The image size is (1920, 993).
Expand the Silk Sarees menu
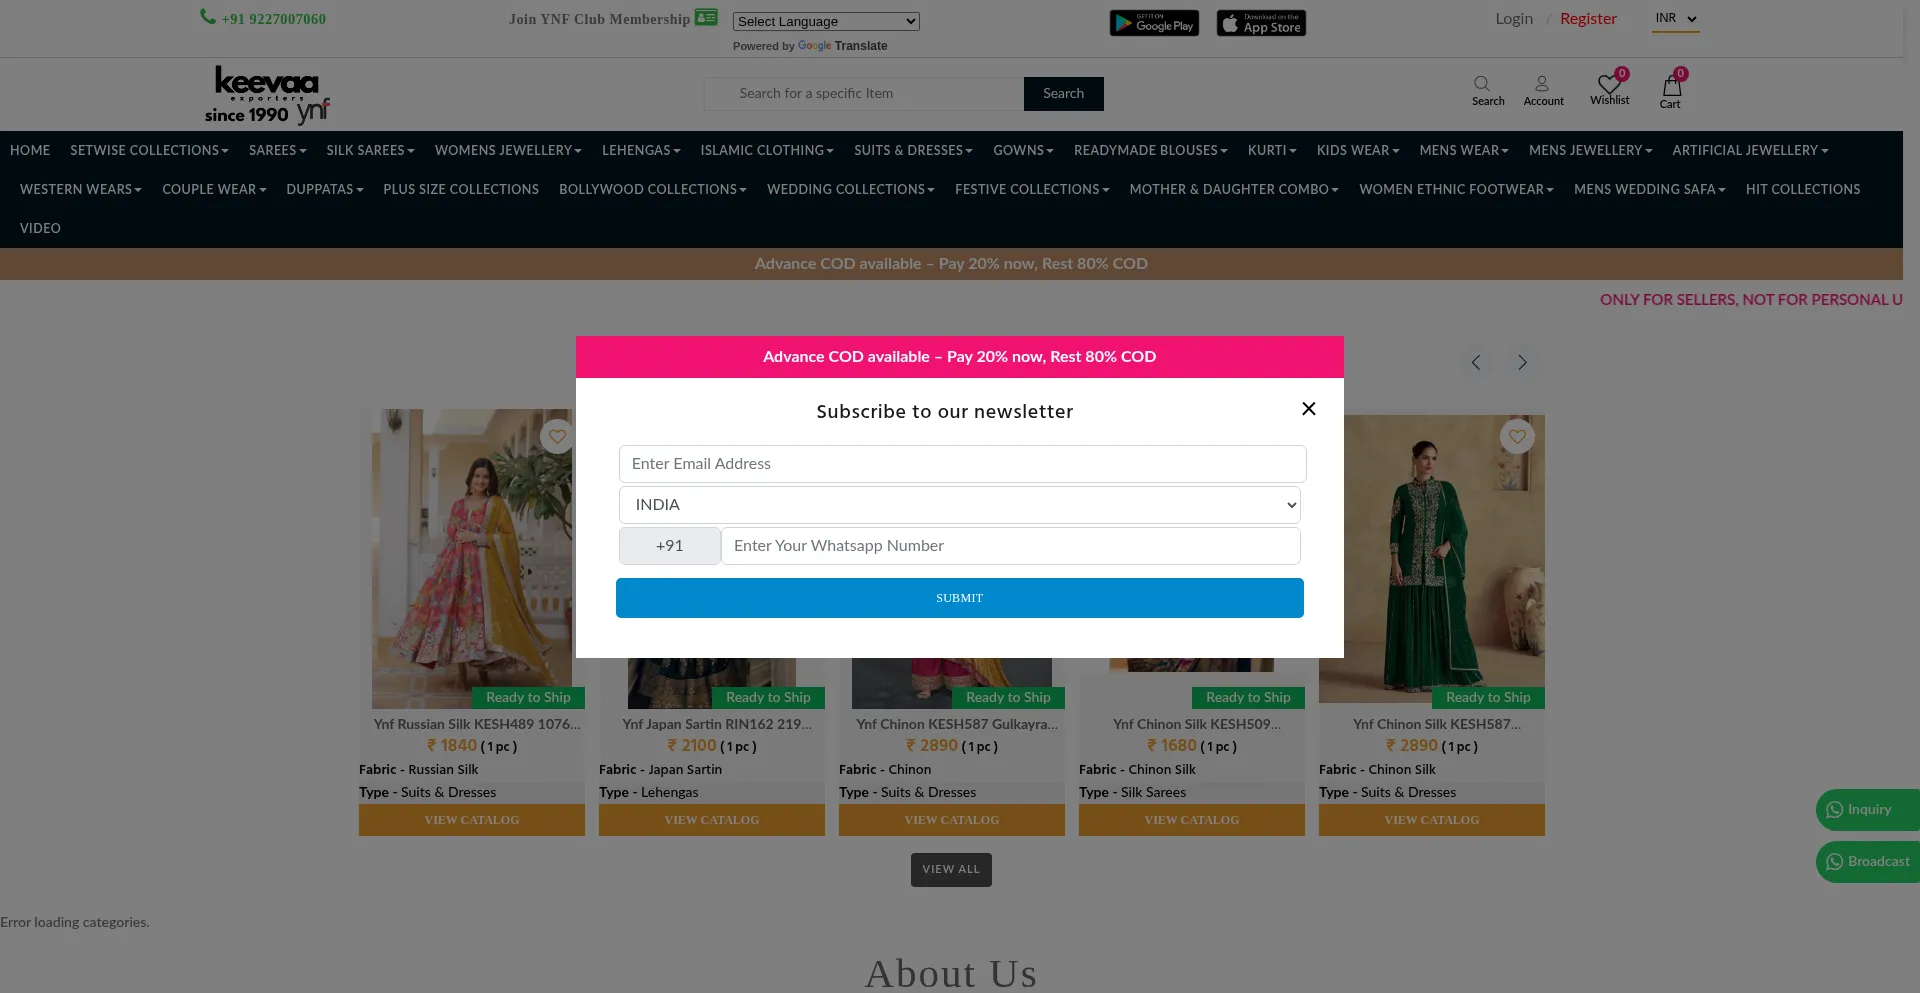coord(370,150)
